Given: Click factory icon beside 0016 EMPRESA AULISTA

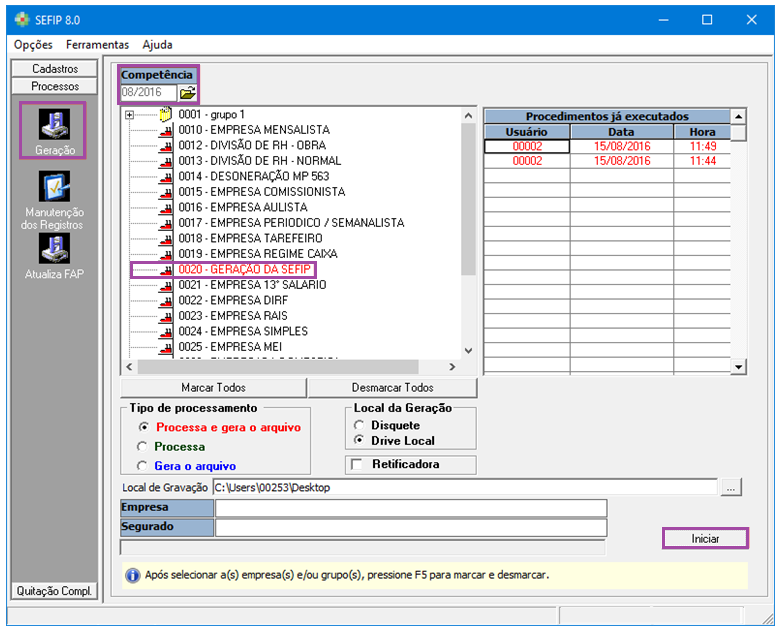Looking at the screenshot, I should [166, 208].
